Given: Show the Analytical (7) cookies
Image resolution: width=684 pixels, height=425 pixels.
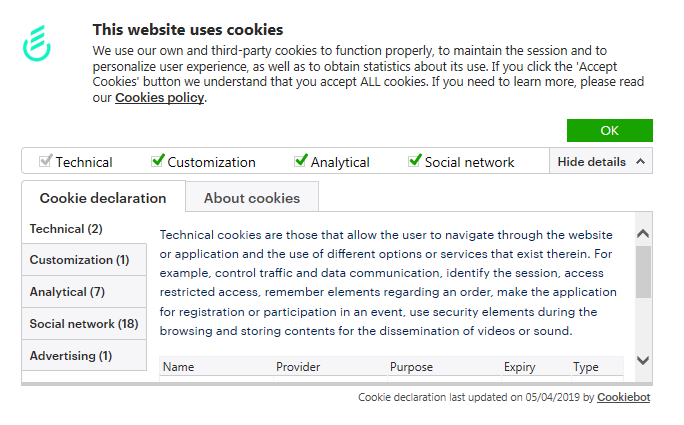Looking at the screenshot, I should [x=84, y=291].
